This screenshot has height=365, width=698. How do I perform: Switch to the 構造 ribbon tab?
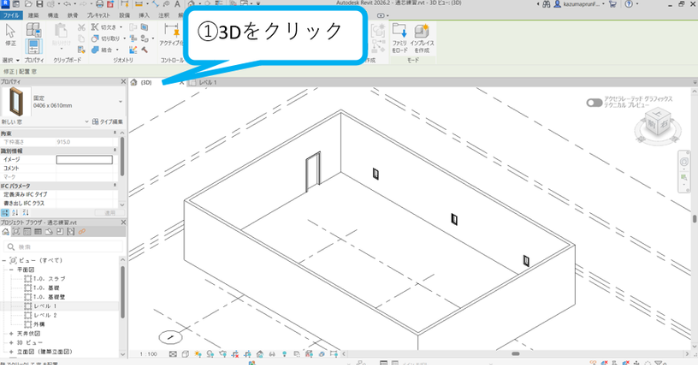(53, 15)
